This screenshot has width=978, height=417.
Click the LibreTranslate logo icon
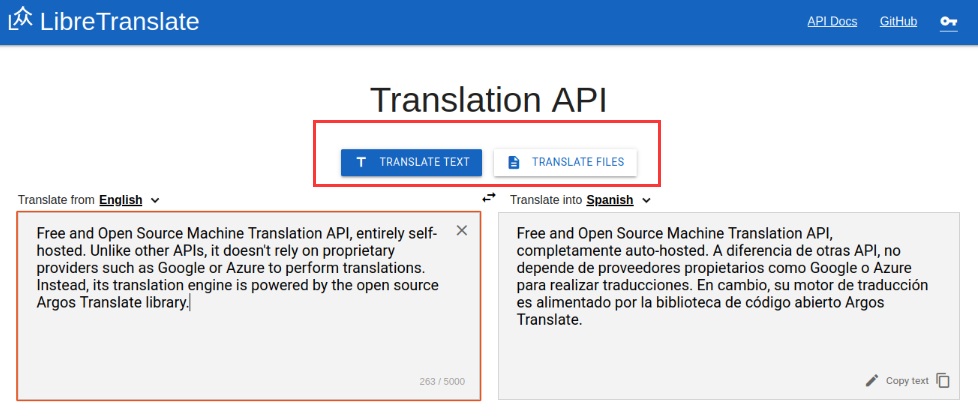click(x=20, y=20)
